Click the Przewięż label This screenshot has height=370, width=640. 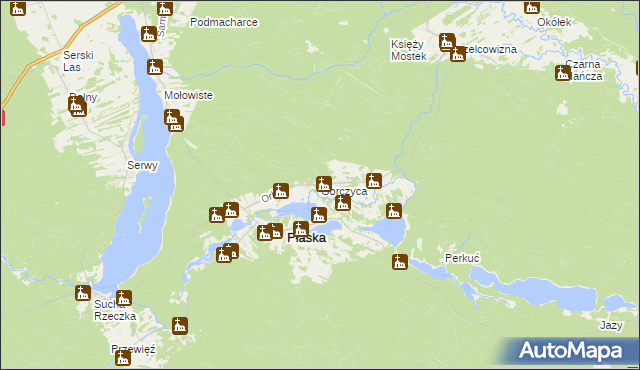133,349
